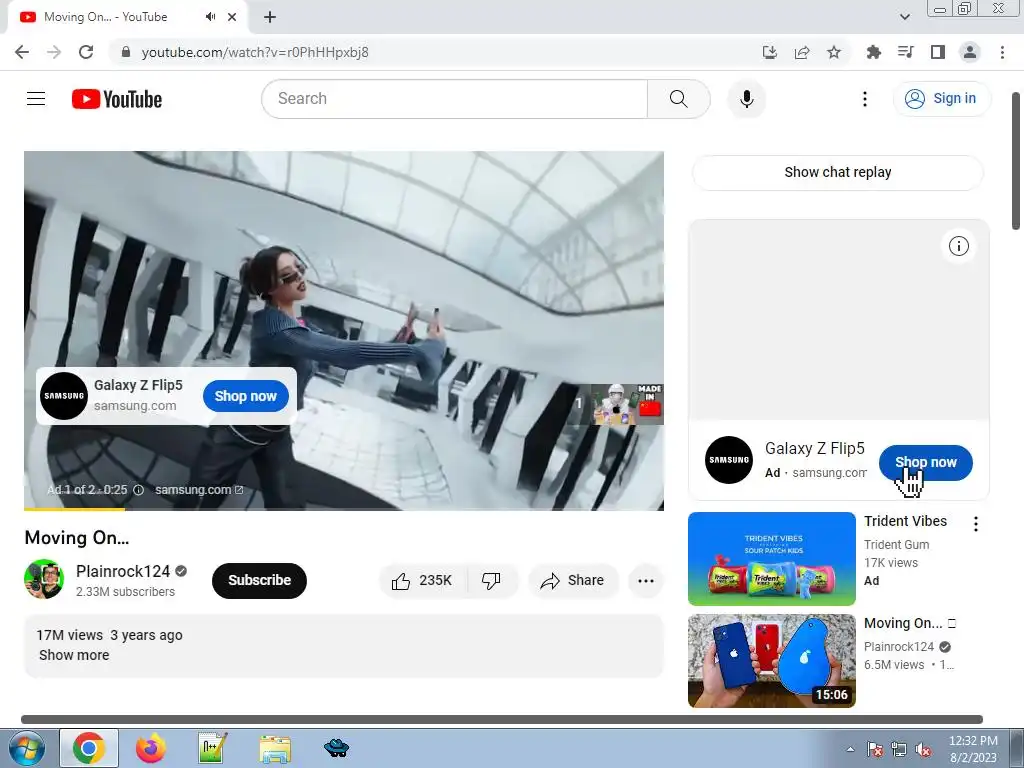Image resolution: width=1024 pixels, height=768 pixels.
Task: Open the Chrome profile avatar
Action: click(970, 52)
